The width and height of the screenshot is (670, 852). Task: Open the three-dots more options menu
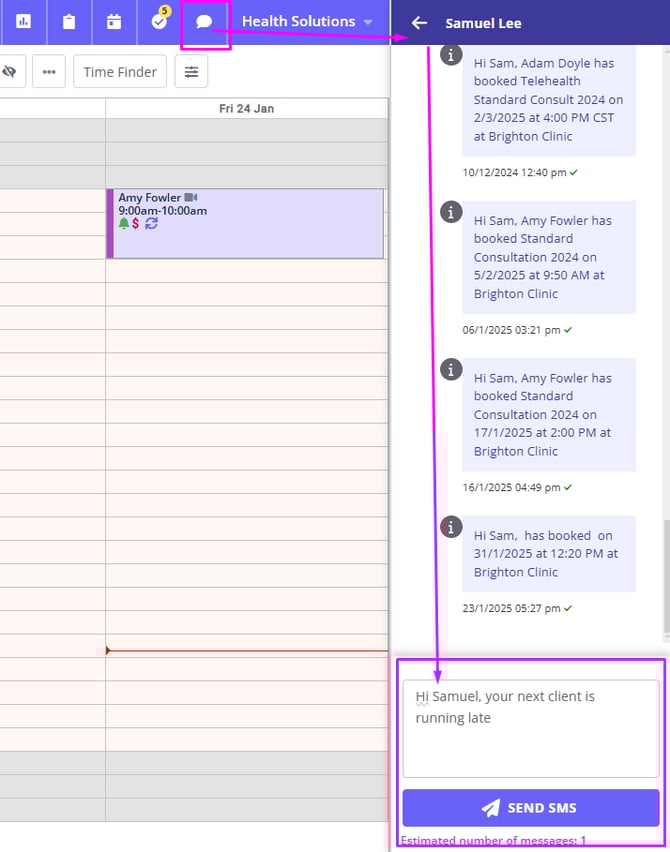(x=49, y=72)
